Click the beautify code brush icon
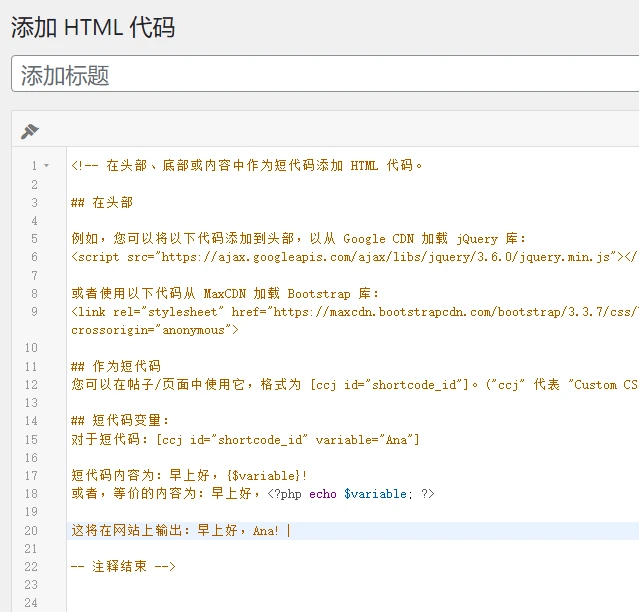Screen dimensions: 639x612 (x=29, y=131)
